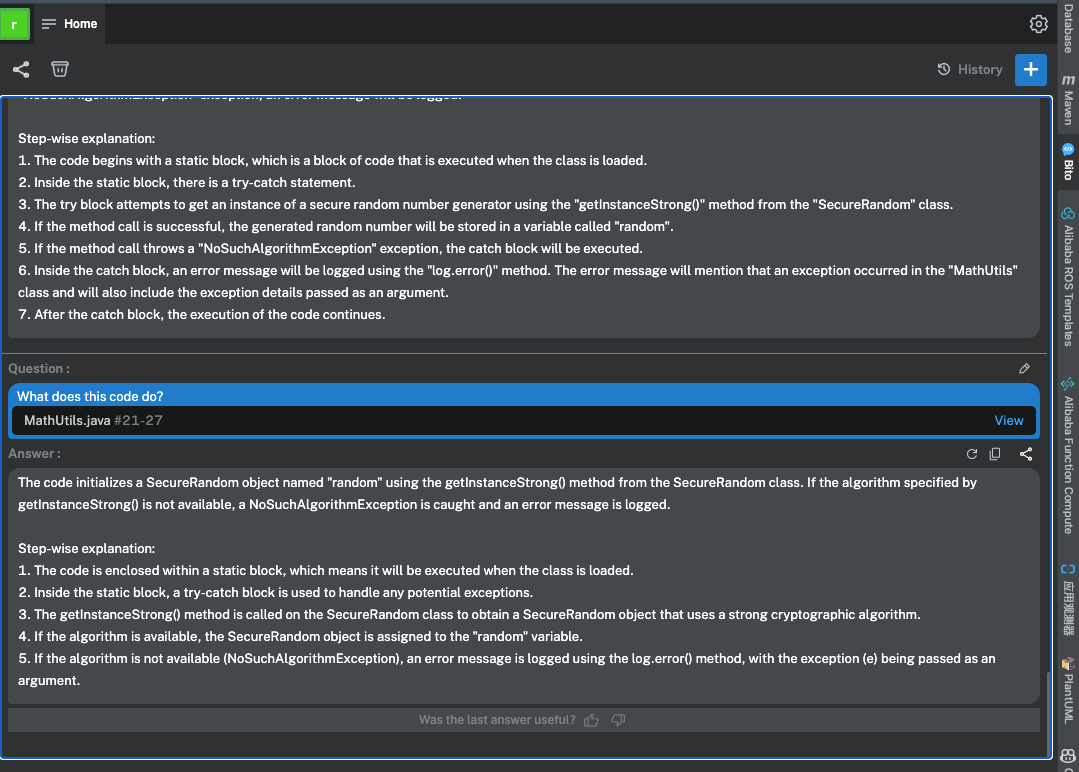
Task: Open the Alibaba Function Compute side tab
Action: coord(1068,456)
